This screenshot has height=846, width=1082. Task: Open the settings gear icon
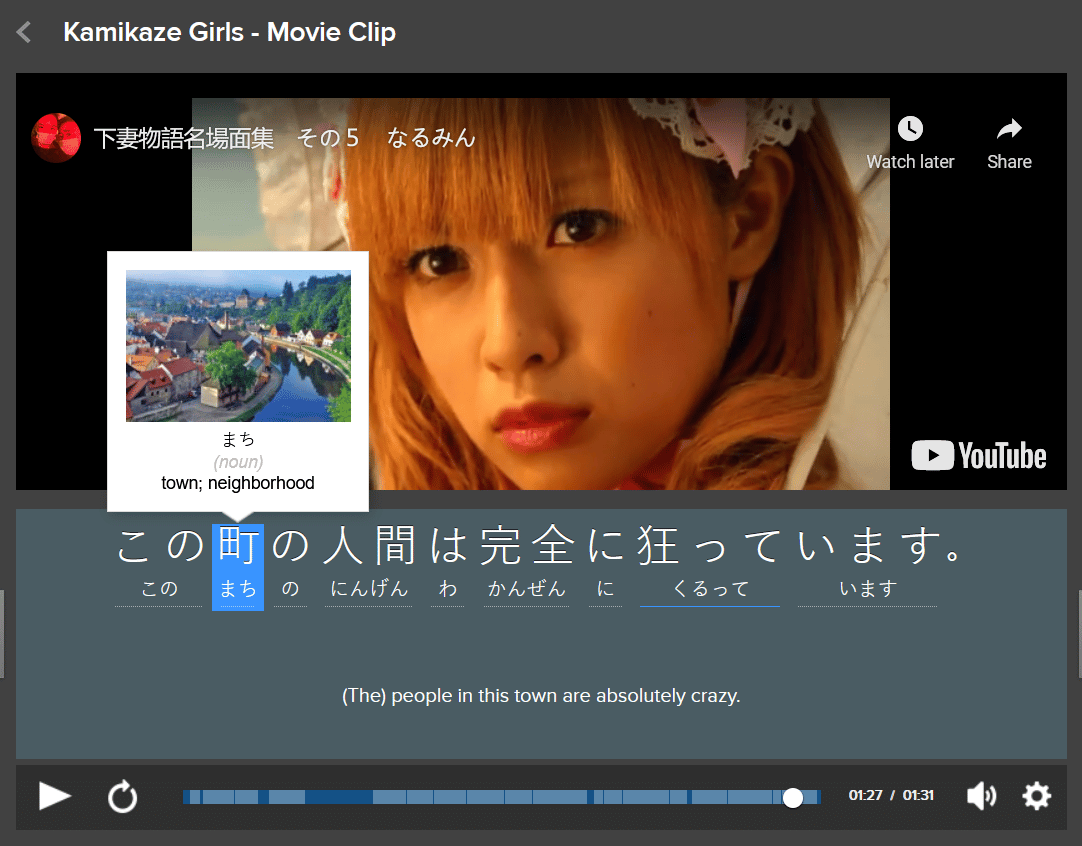[1036, 796]
